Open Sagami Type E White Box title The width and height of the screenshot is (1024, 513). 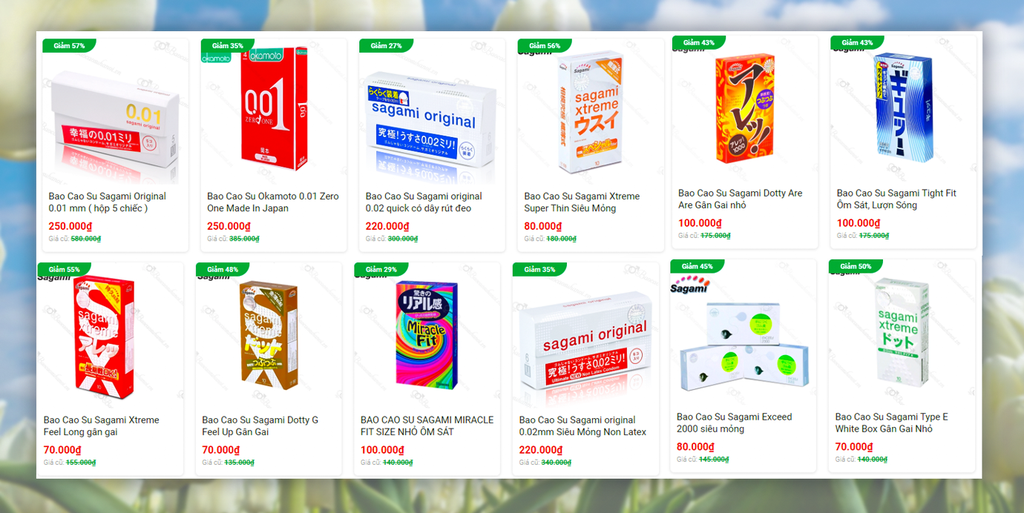[x=891, y=423]
